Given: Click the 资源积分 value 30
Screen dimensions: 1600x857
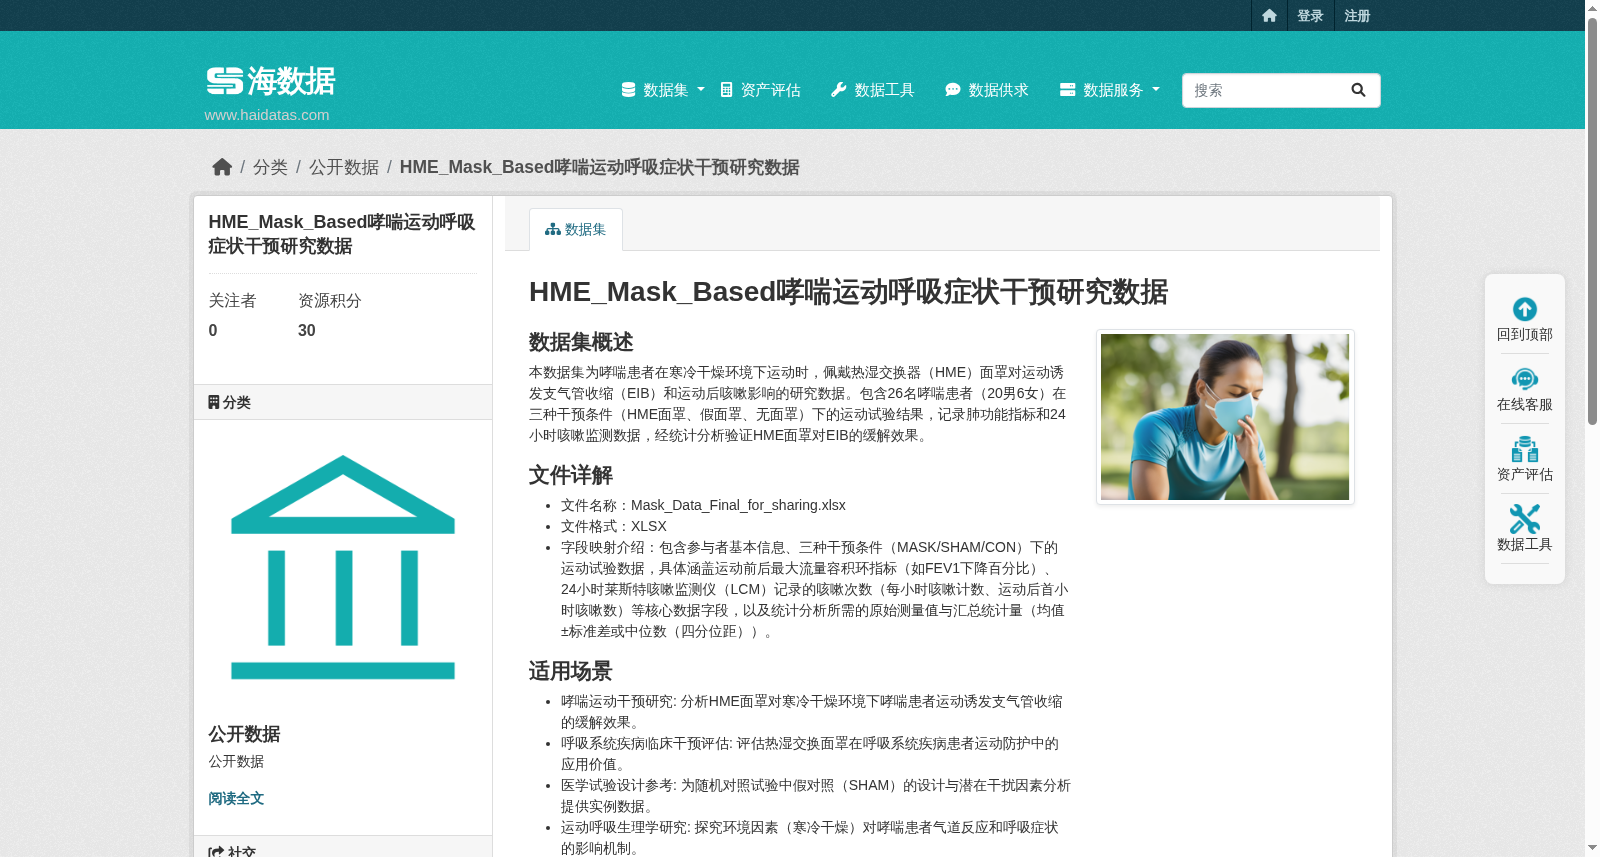Looking at the screenshot, I should [307, 330].
